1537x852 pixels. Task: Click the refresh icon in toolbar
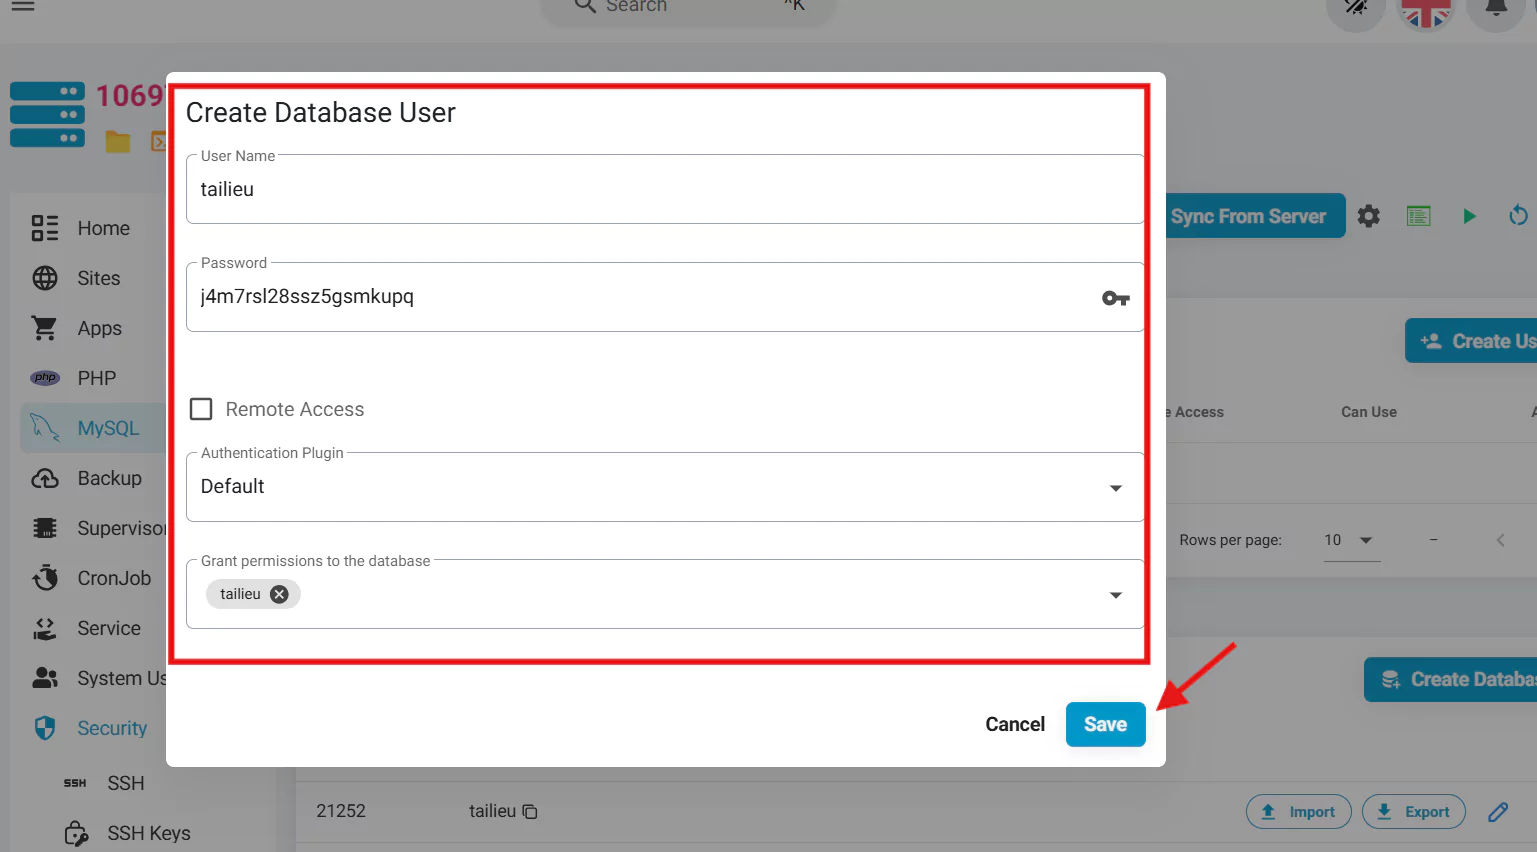click(x=1517, y=216)
